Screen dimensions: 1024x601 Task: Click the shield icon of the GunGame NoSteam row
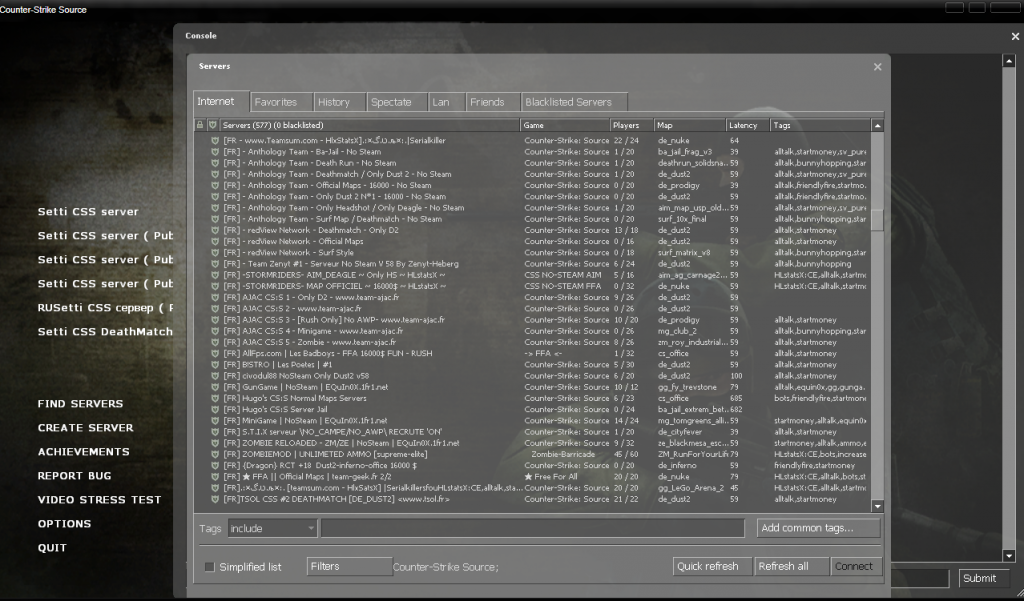(x=215, y=387)
